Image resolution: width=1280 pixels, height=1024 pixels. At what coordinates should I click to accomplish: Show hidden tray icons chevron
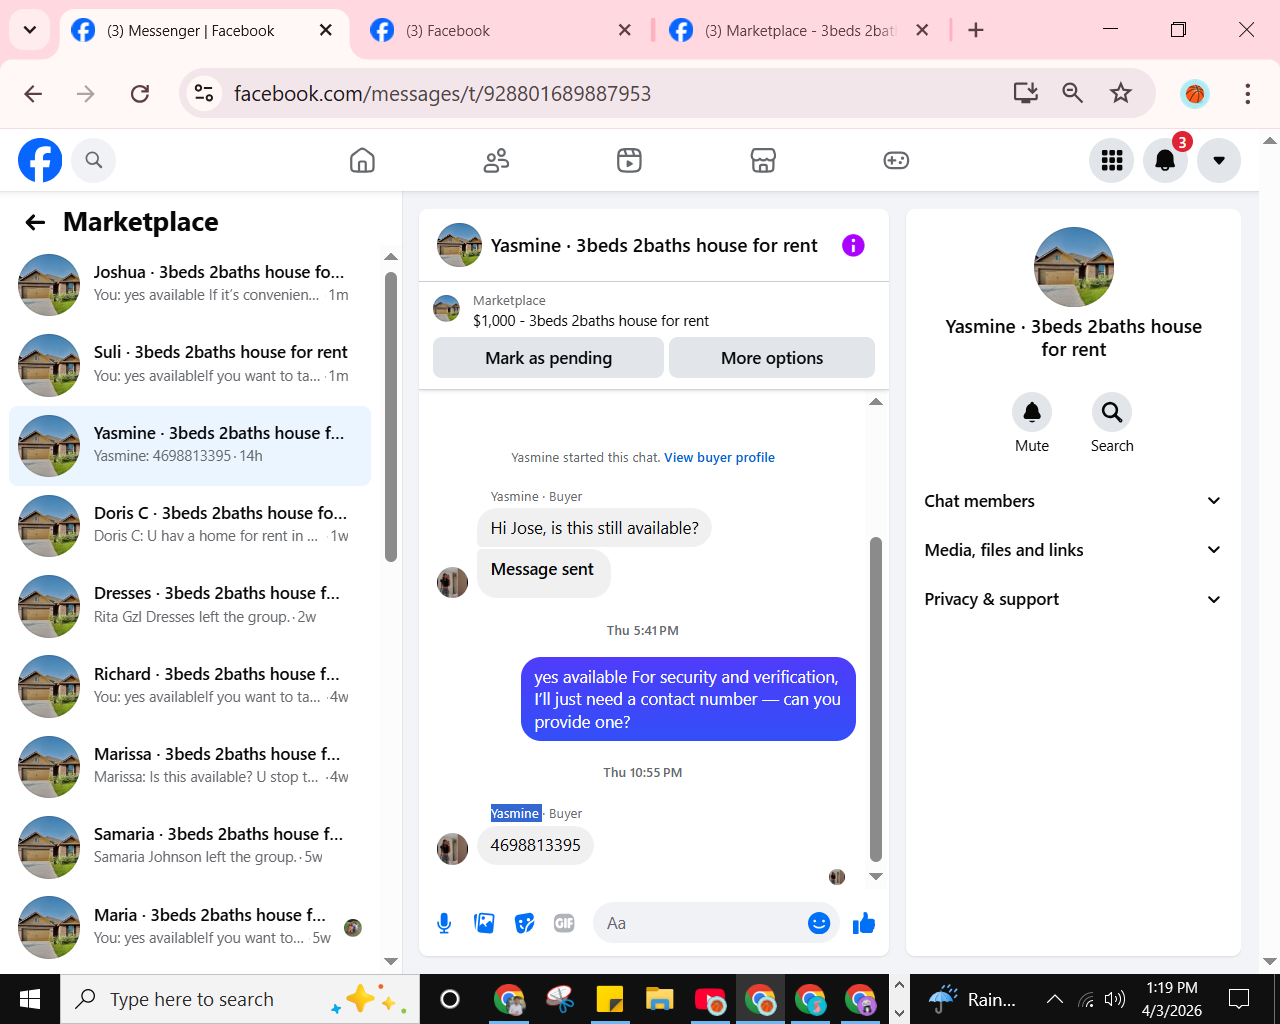[x=1054, y=999]
